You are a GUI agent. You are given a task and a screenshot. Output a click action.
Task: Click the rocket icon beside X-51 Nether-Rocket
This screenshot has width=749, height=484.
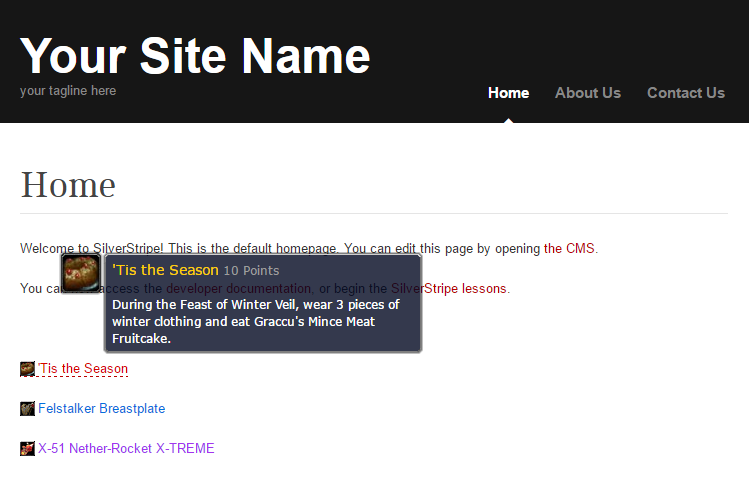pos(27,449)
